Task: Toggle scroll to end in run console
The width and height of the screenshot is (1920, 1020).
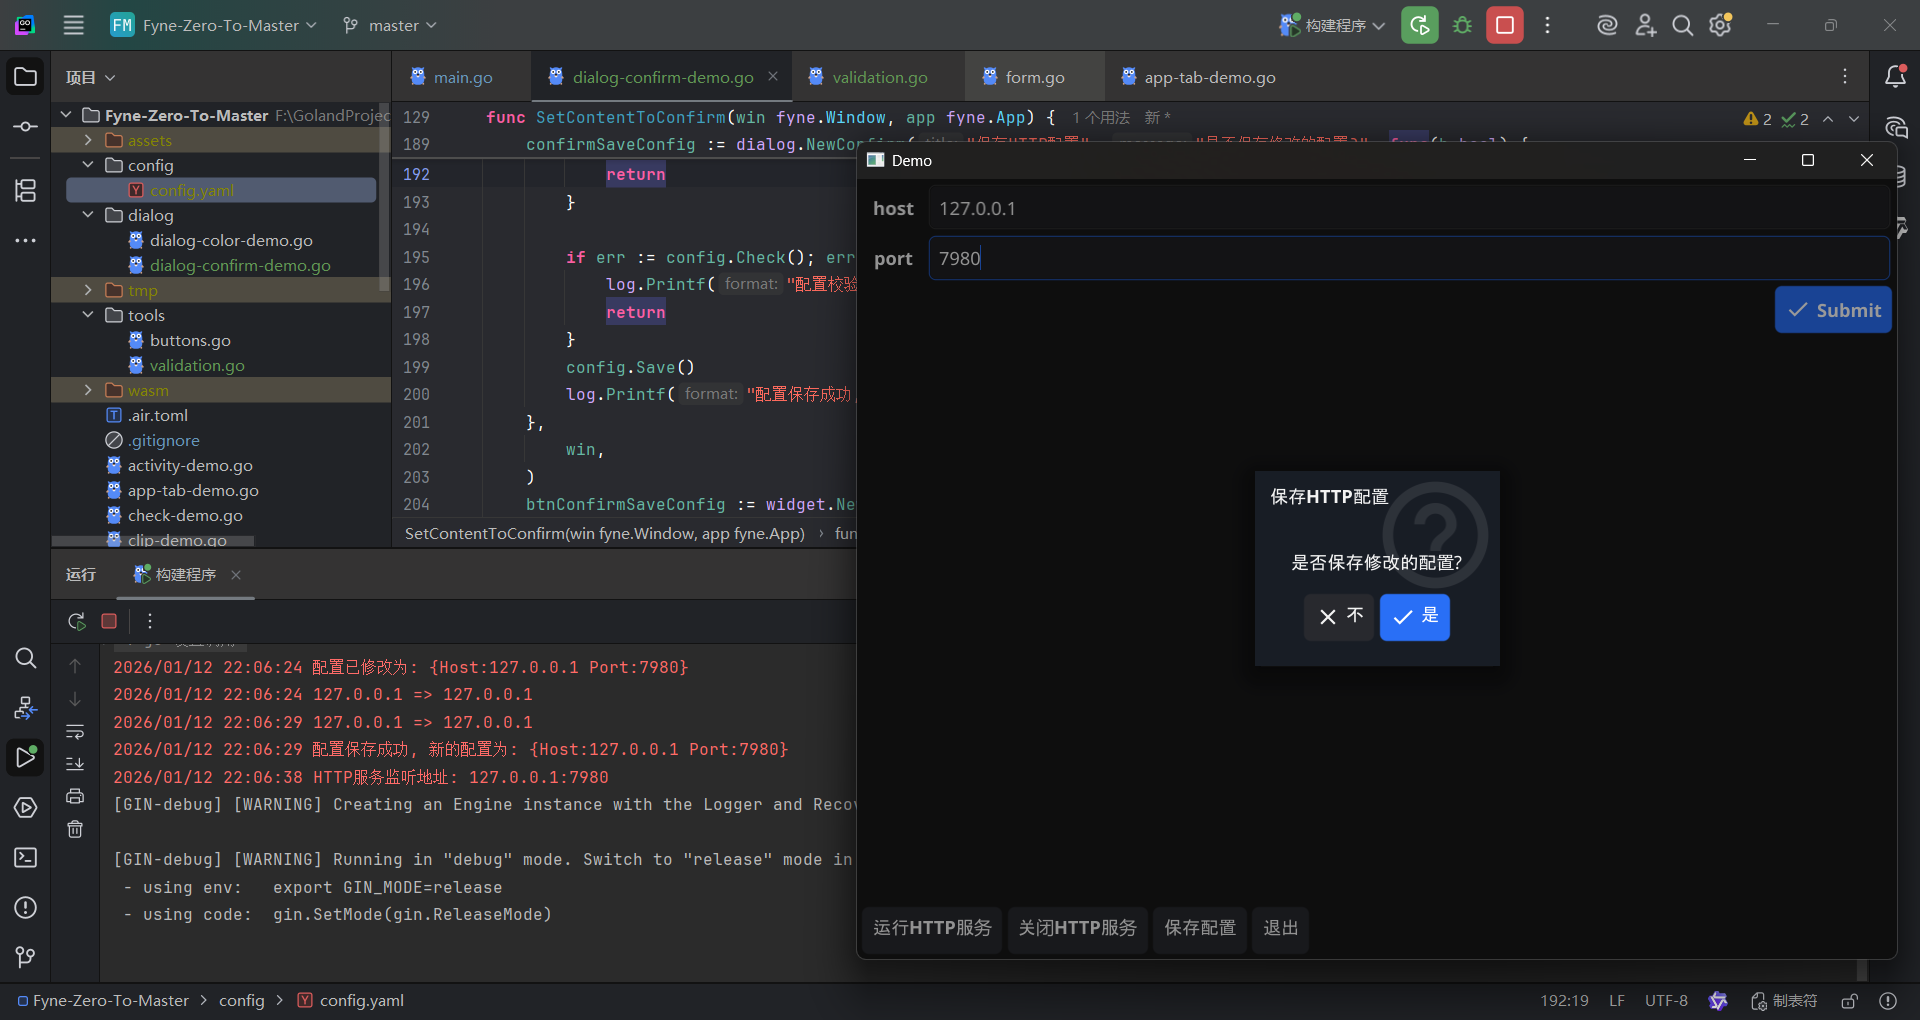Action: pos(75,764)
